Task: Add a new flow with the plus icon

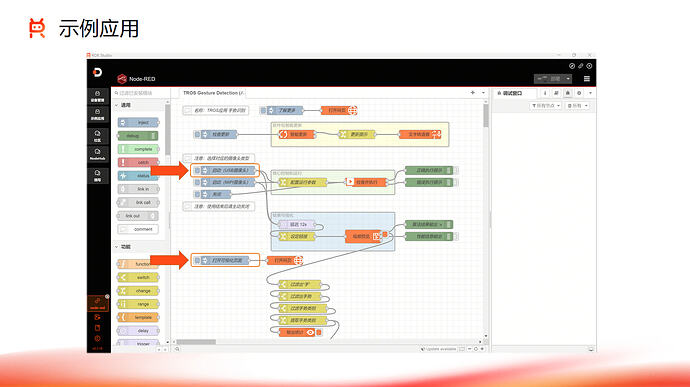Action: [473, 93]
